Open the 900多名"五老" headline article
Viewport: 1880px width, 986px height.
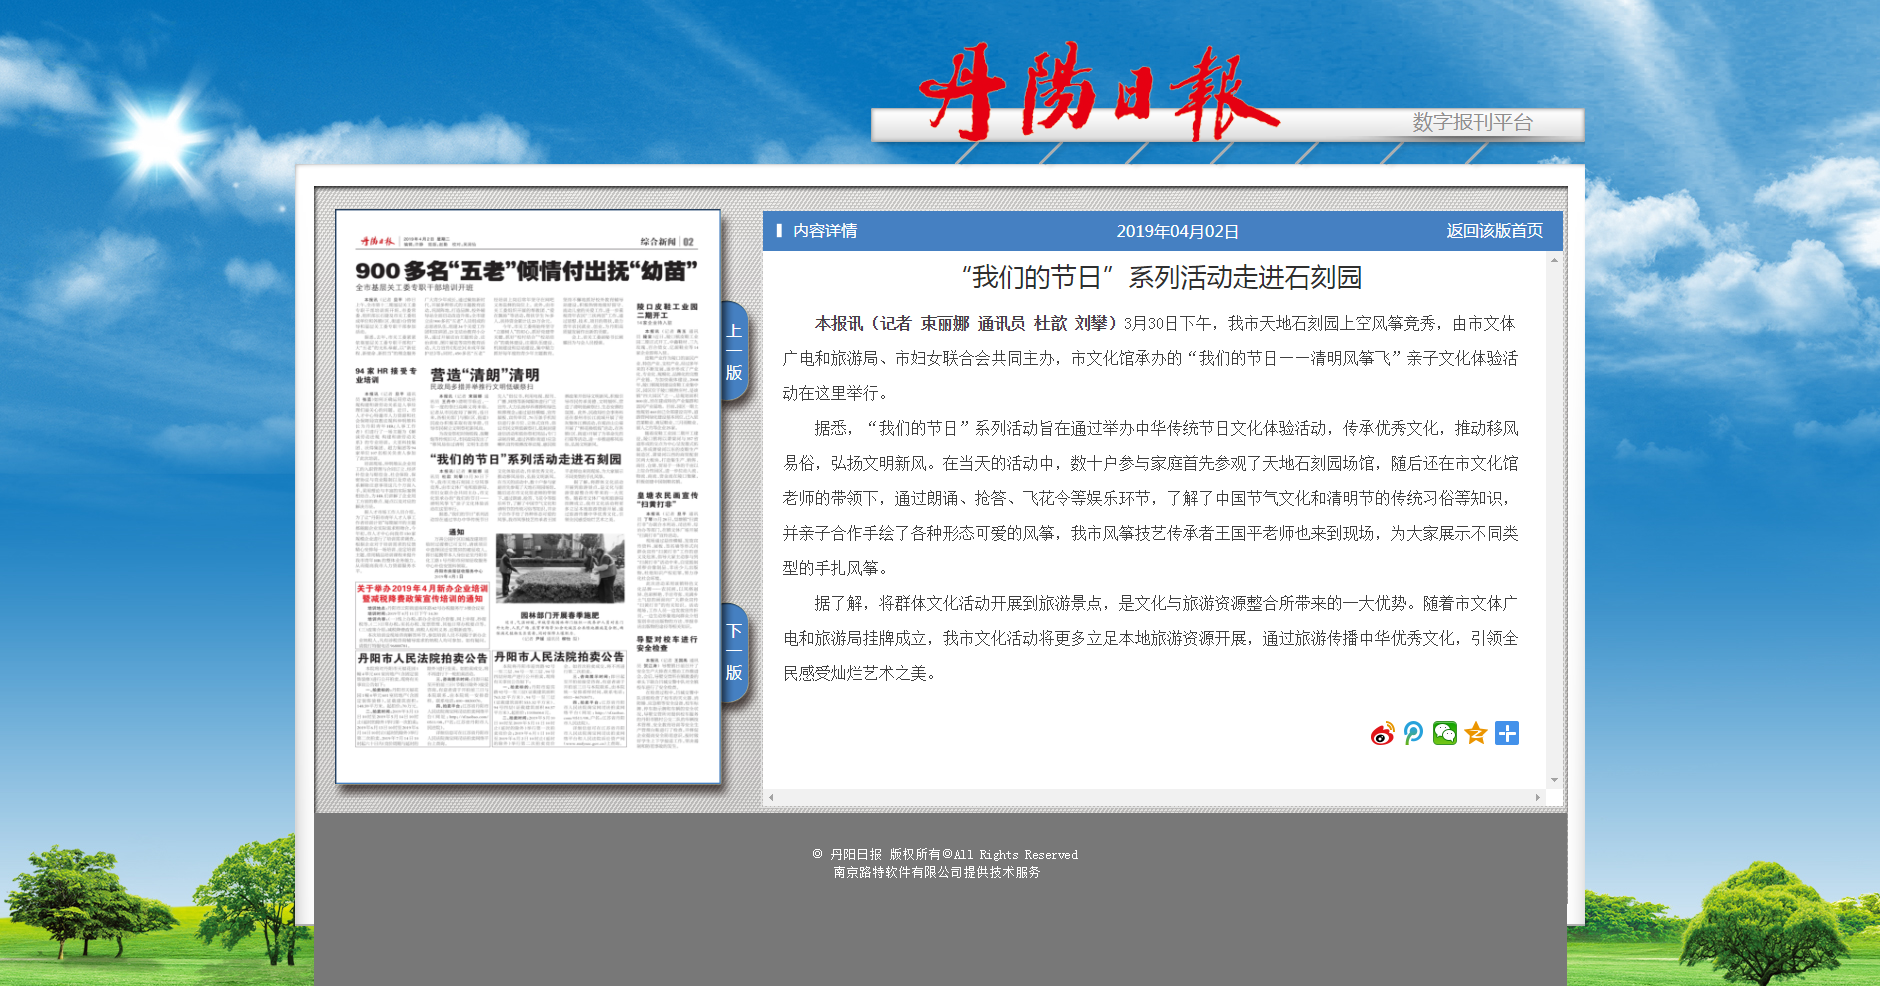point(526,271)
